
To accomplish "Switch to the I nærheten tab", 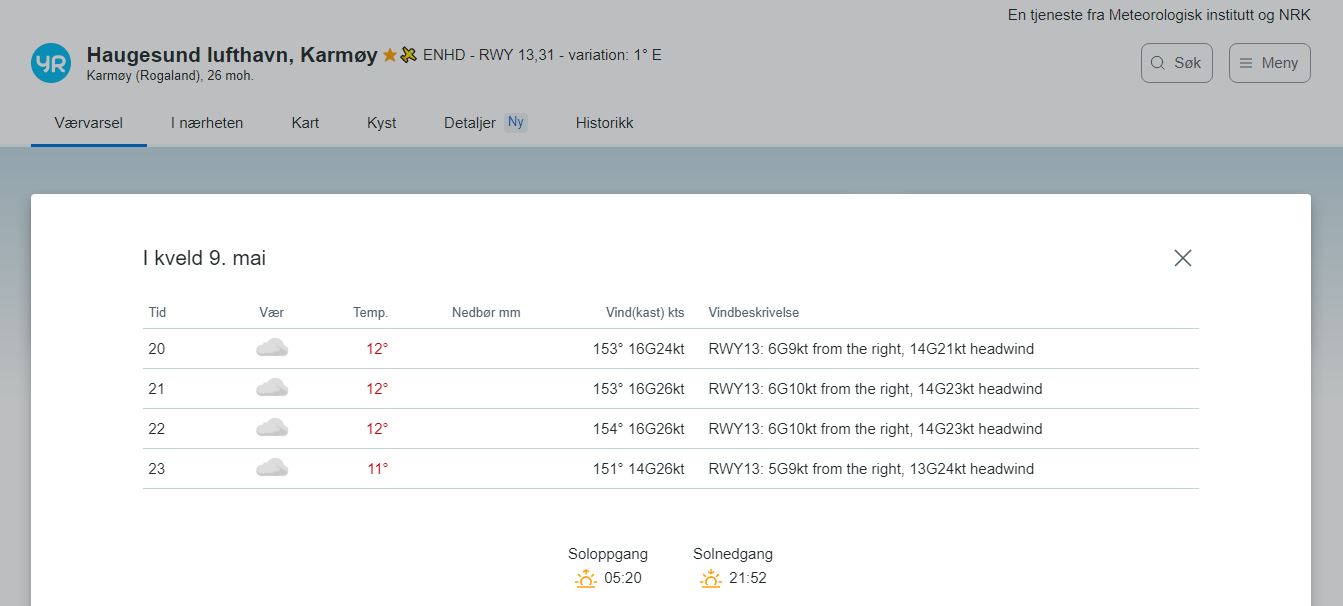I will click(x=207, y=123).
